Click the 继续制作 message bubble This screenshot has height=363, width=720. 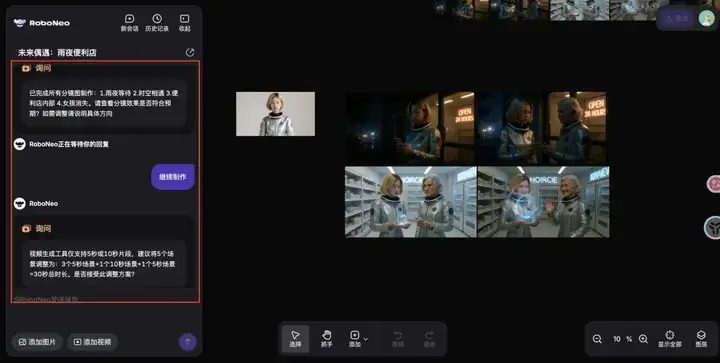[173, 177]
